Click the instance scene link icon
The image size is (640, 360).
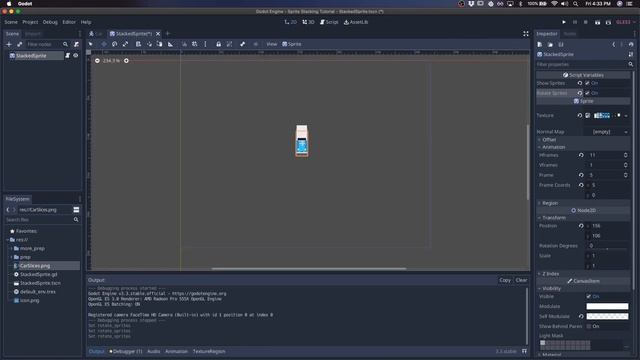click(20, 44)
